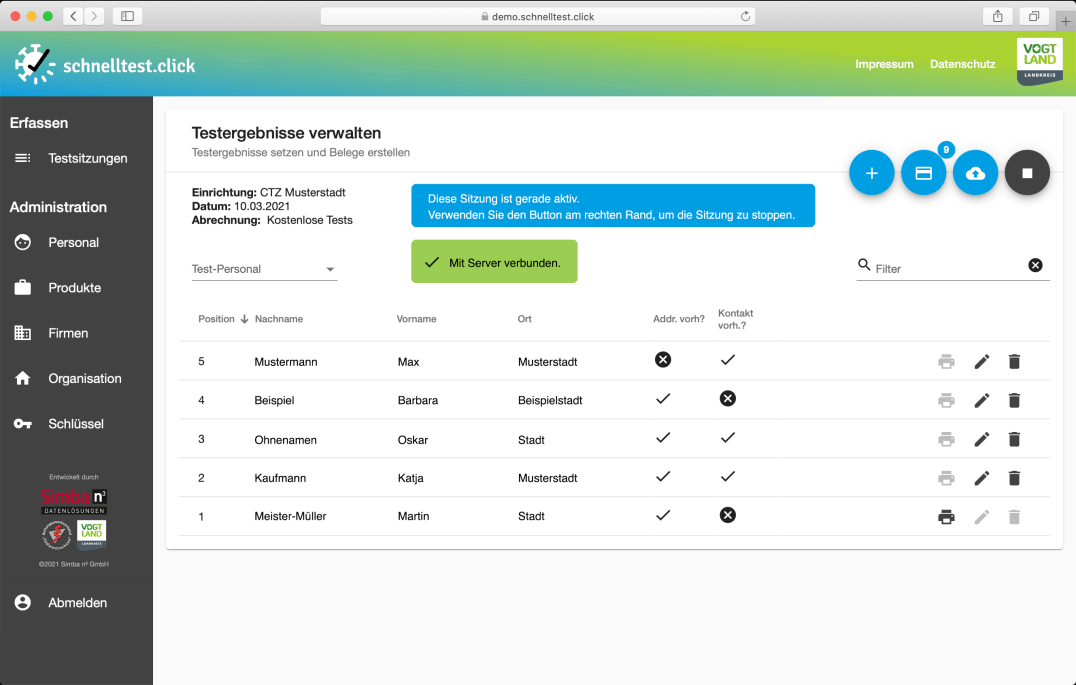Image resolution: width=1076 pixels, height=685 pixels.
Task: Click Abmelden to log out
Action: [x=77, y=603]
